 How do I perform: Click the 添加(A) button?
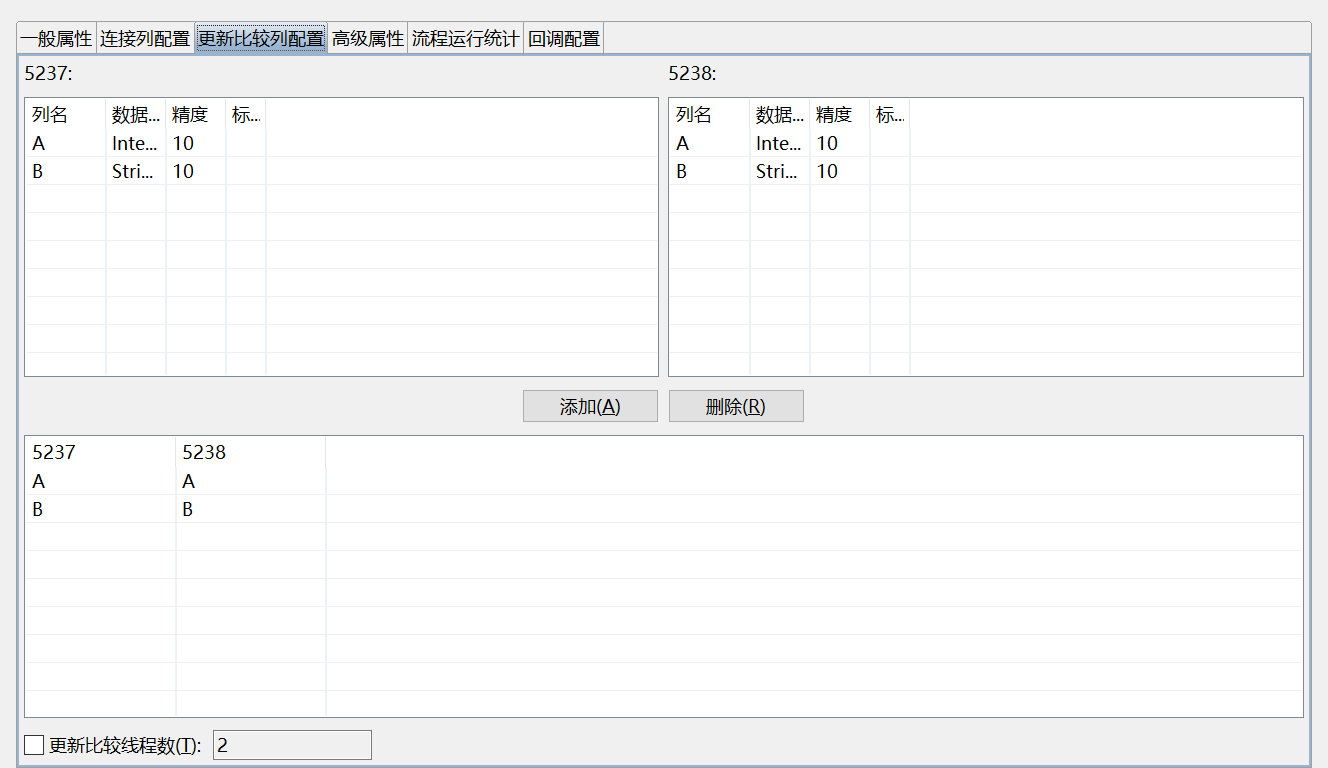pyautogui.click(x=590, y=406)
